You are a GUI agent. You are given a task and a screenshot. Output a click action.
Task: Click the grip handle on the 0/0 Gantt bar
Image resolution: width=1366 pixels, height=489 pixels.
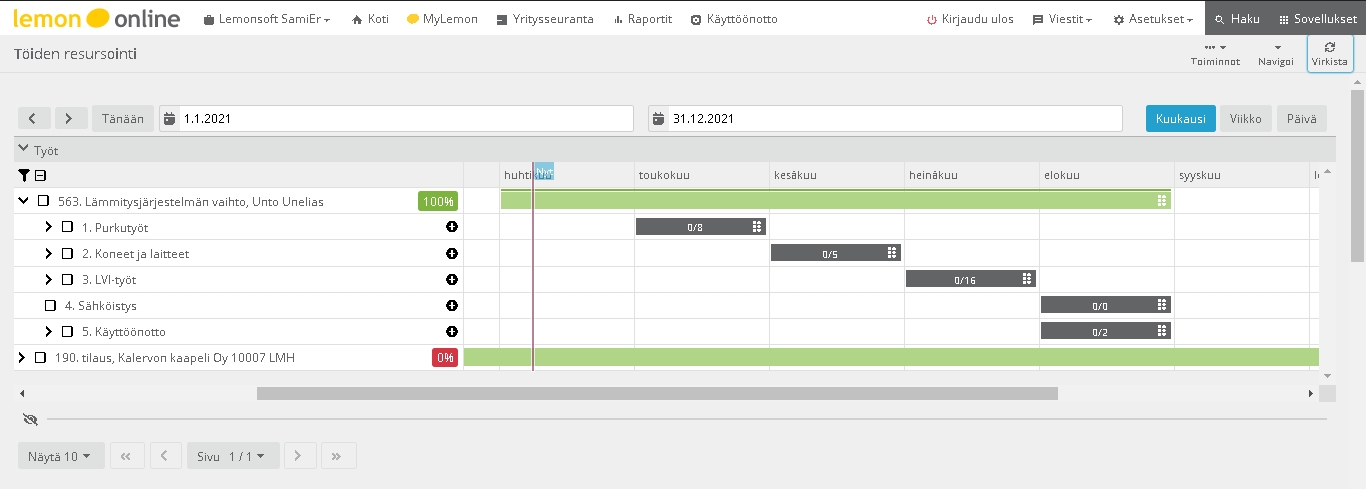(1162, 305)
